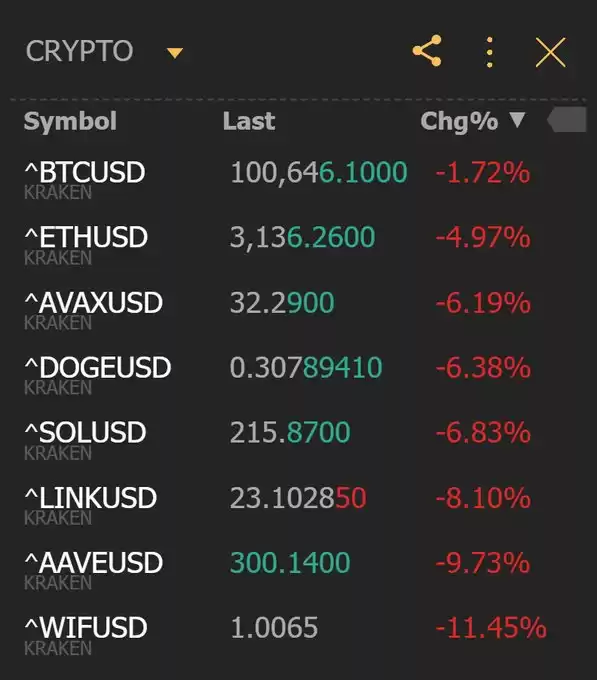Image resolution: width=597 pixels, height=680 pixels.
Task: Click the CRYPTO watchlist title
Action: pos(79,51)
